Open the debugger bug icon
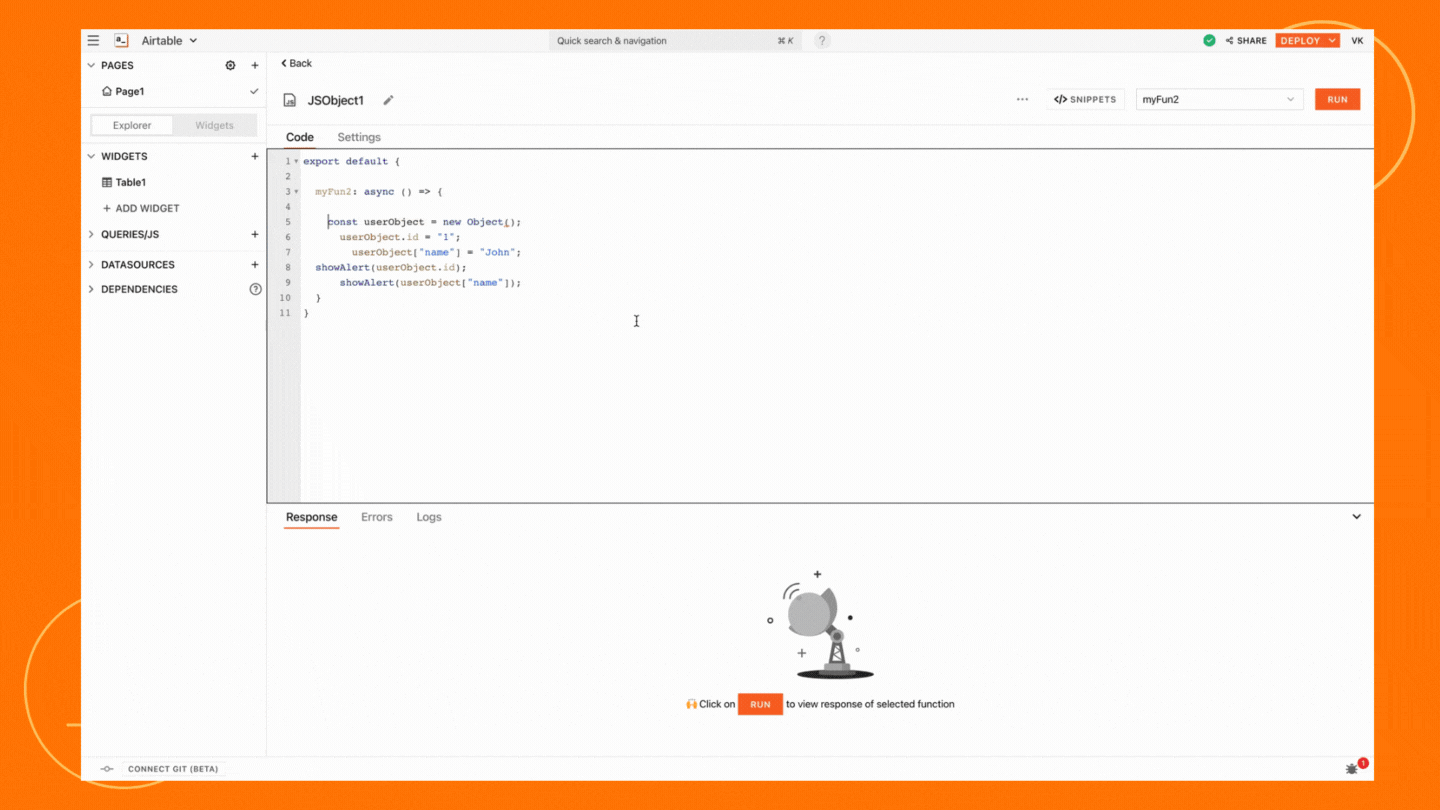The image size is (1440, 810). click(1352, 769)
